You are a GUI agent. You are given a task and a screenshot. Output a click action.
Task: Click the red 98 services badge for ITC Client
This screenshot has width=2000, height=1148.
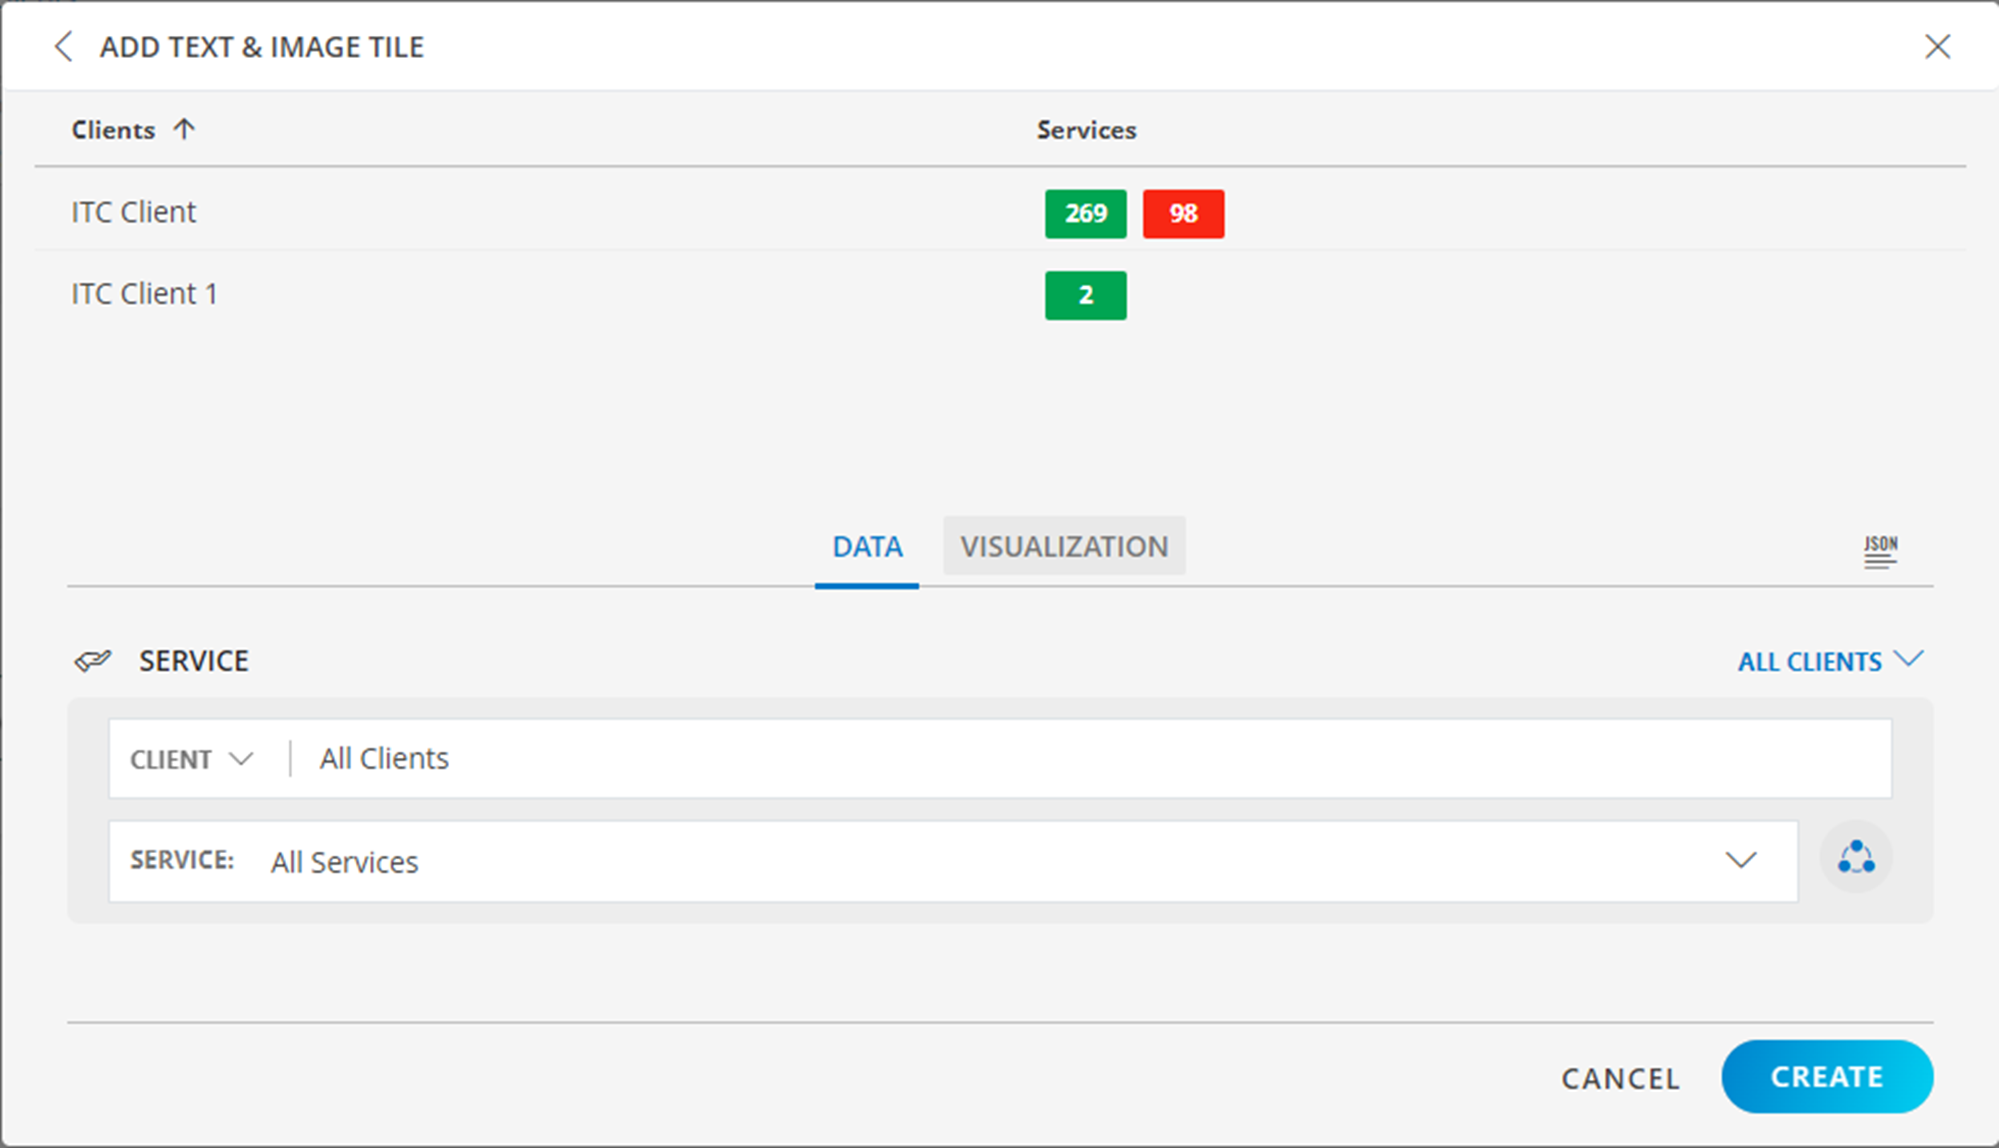pyautogui.click(x=1183, y=213)
